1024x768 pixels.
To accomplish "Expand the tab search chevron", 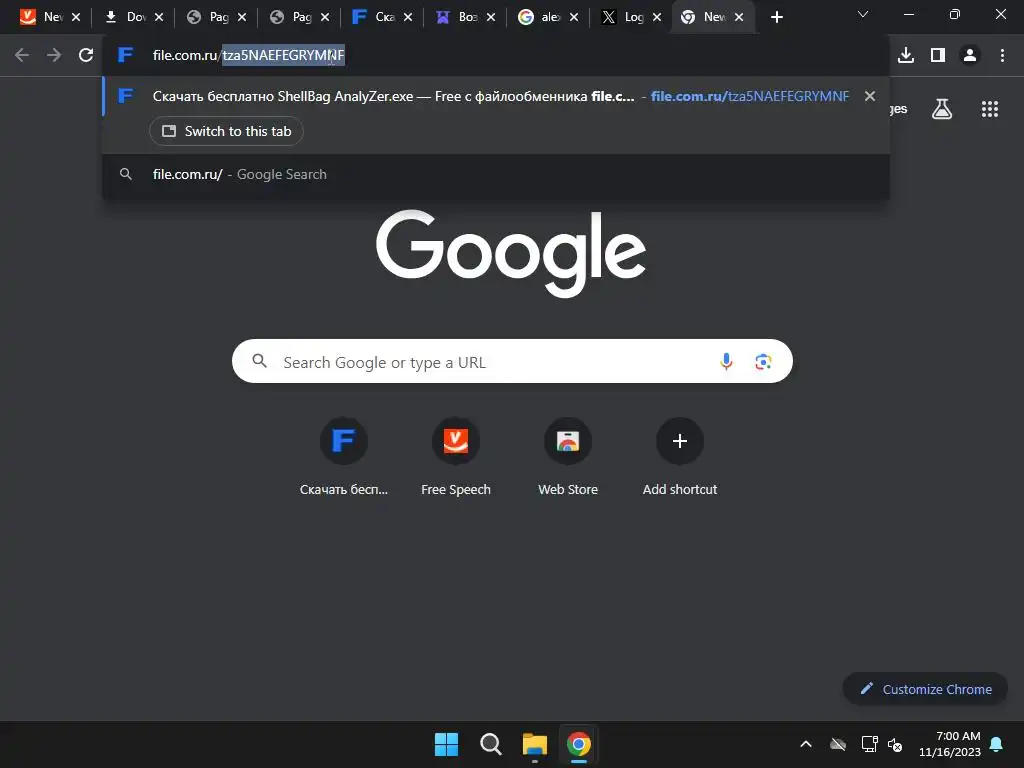I will (863, 14).
